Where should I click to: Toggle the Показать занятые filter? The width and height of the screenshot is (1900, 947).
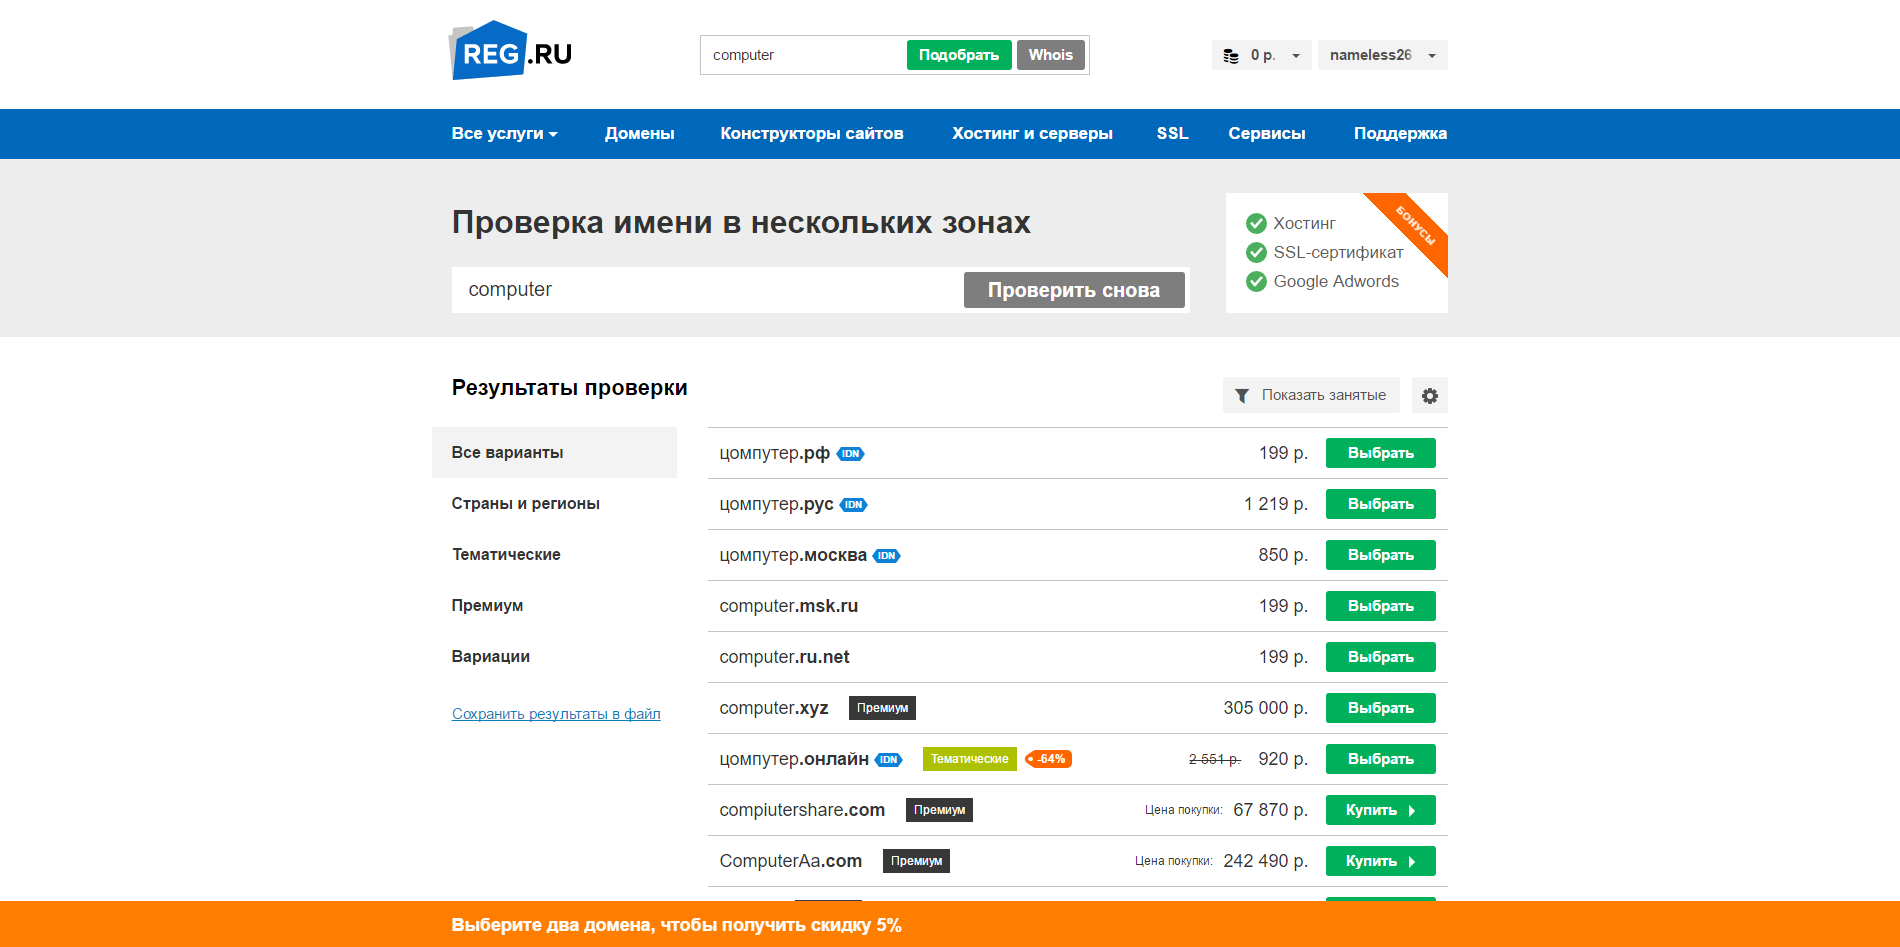click(x=1311, y=395)
